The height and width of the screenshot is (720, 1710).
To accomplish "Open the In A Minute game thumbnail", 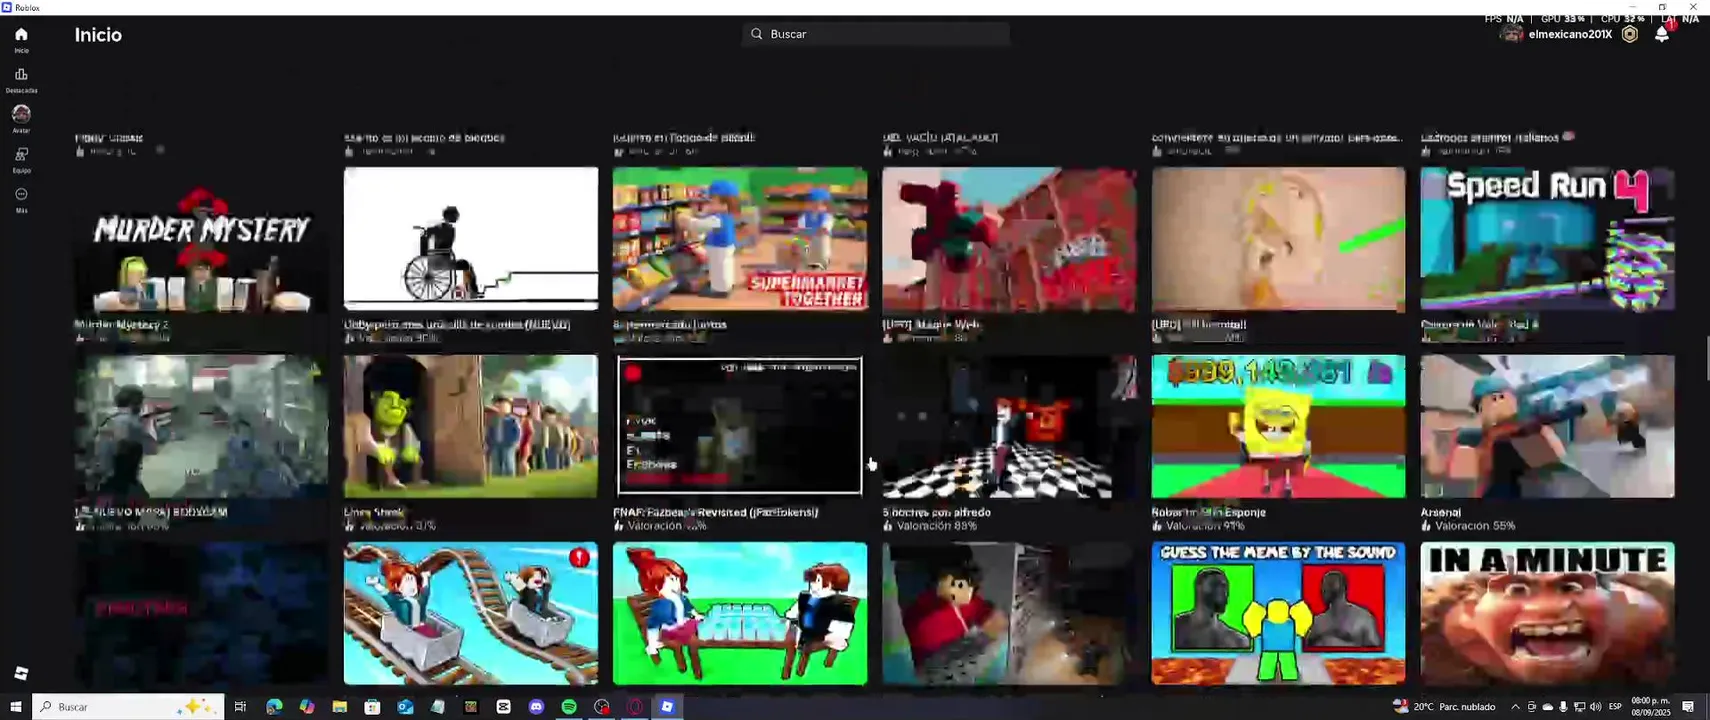I will [x=1547, y=613].
